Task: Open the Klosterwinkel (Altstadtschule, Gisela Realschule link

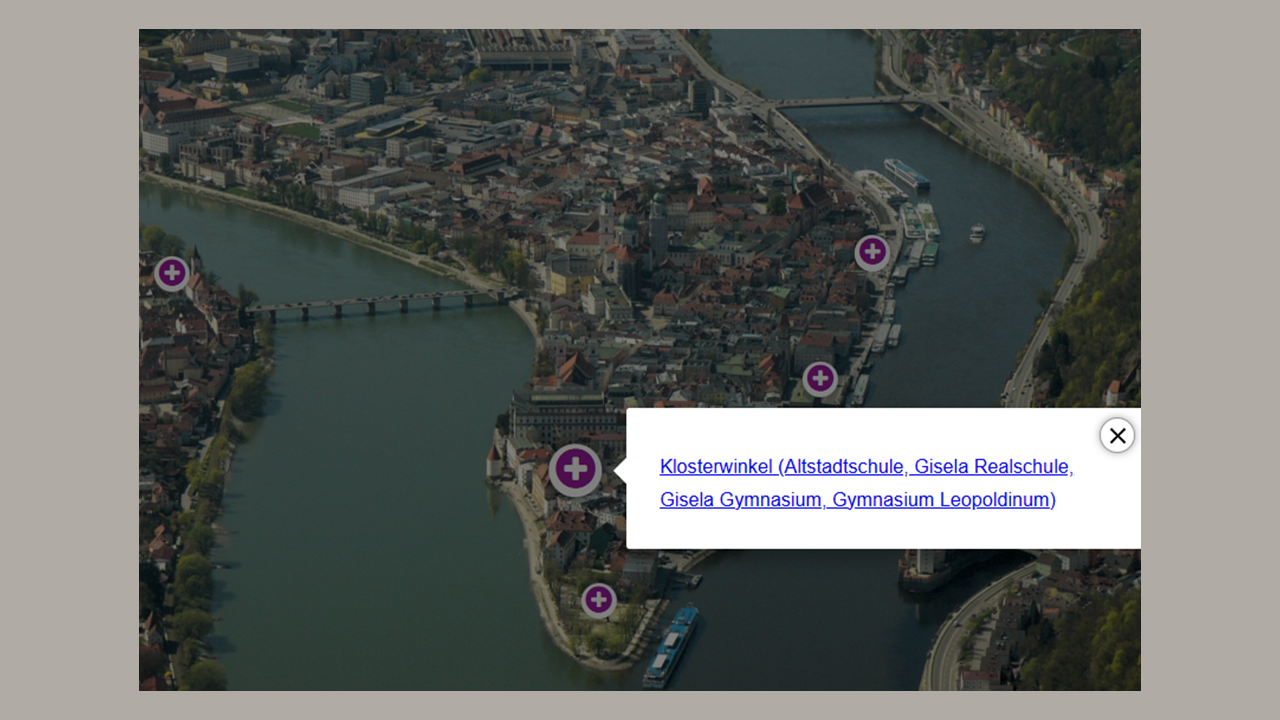Action: pyautogui.click(x=866, y=467)
